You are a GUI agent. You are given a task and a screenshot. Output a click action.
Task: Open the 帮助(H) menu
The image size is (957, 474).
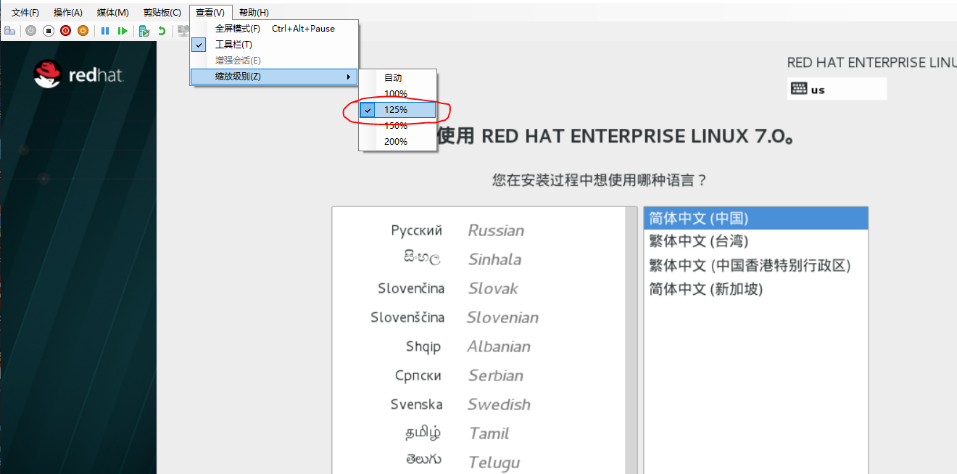[x=253, y=12]
